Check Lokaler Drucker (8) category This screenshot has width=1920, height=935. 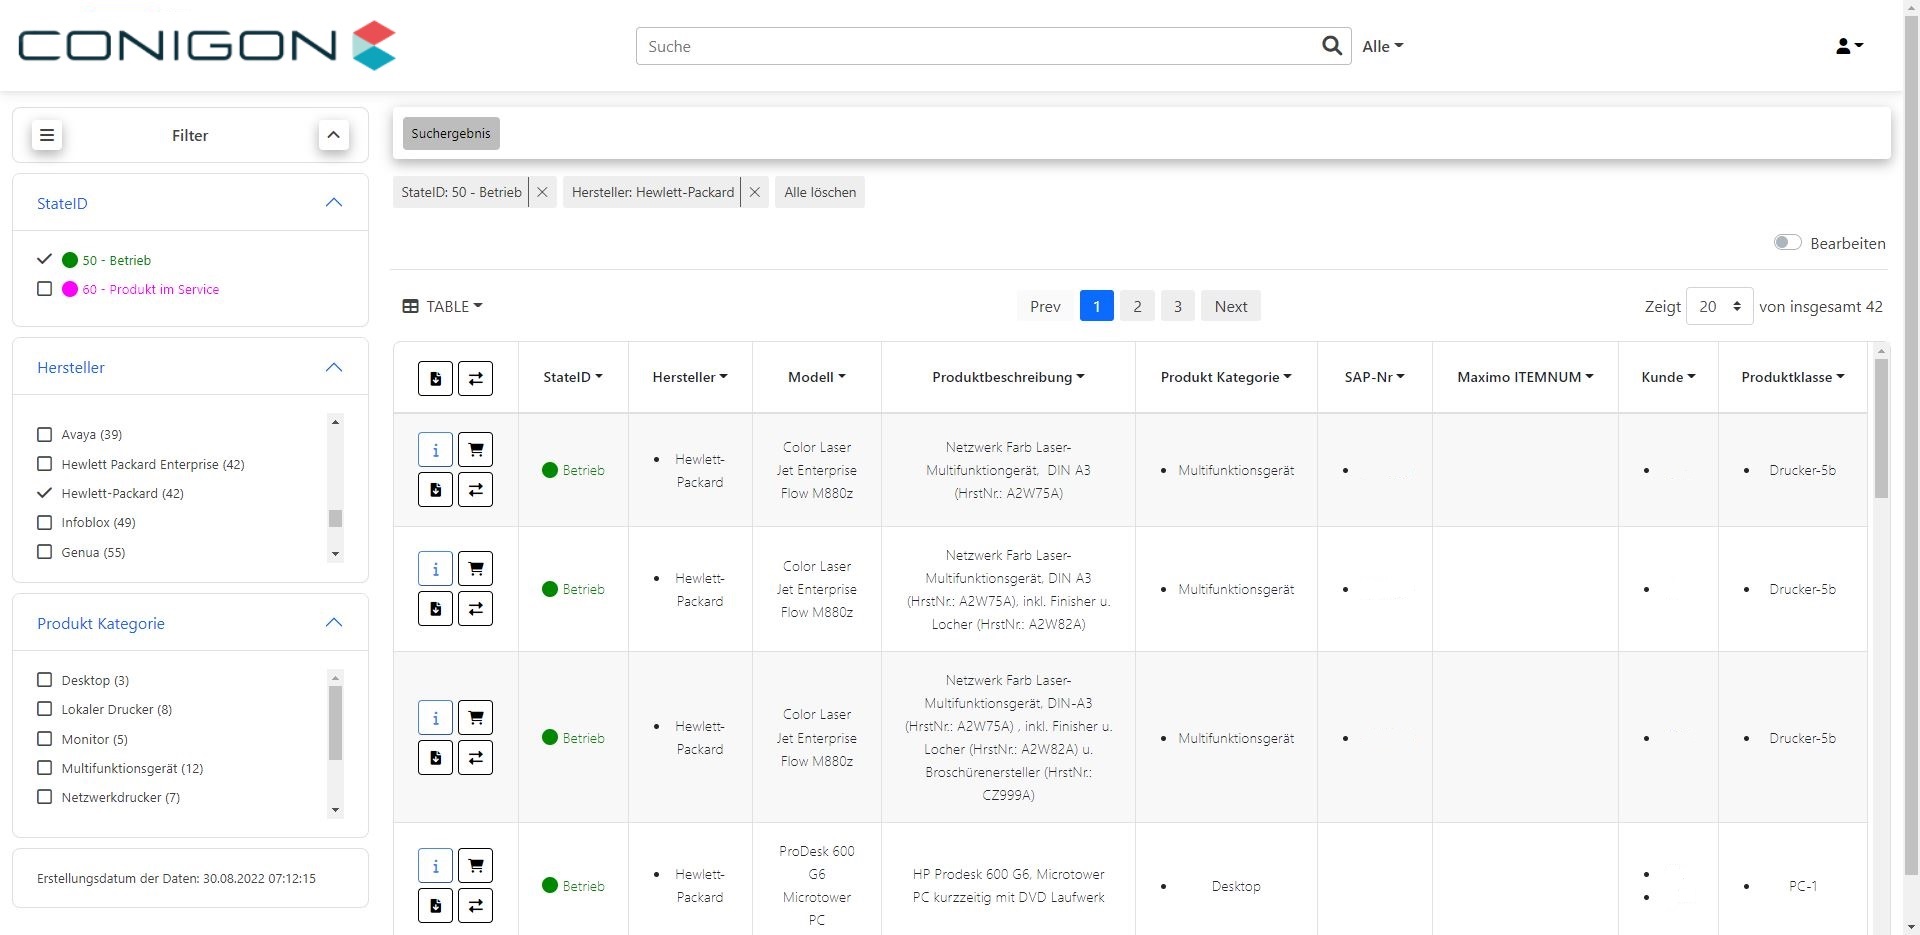pyautogui.click(x=44, y=709)
